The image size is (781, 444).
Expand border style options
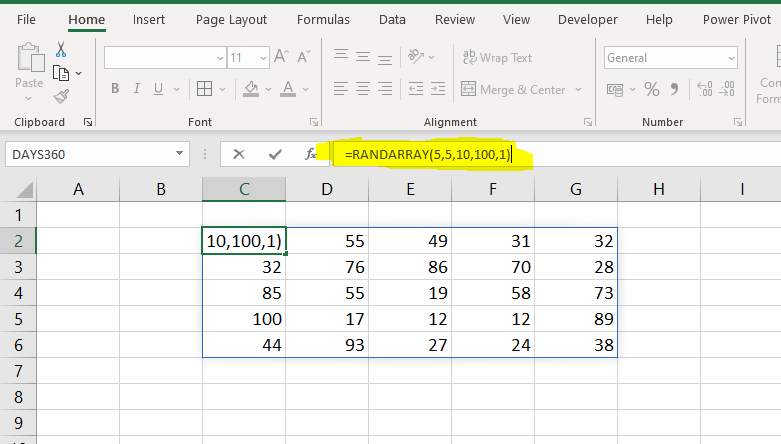tap(223, 90)
